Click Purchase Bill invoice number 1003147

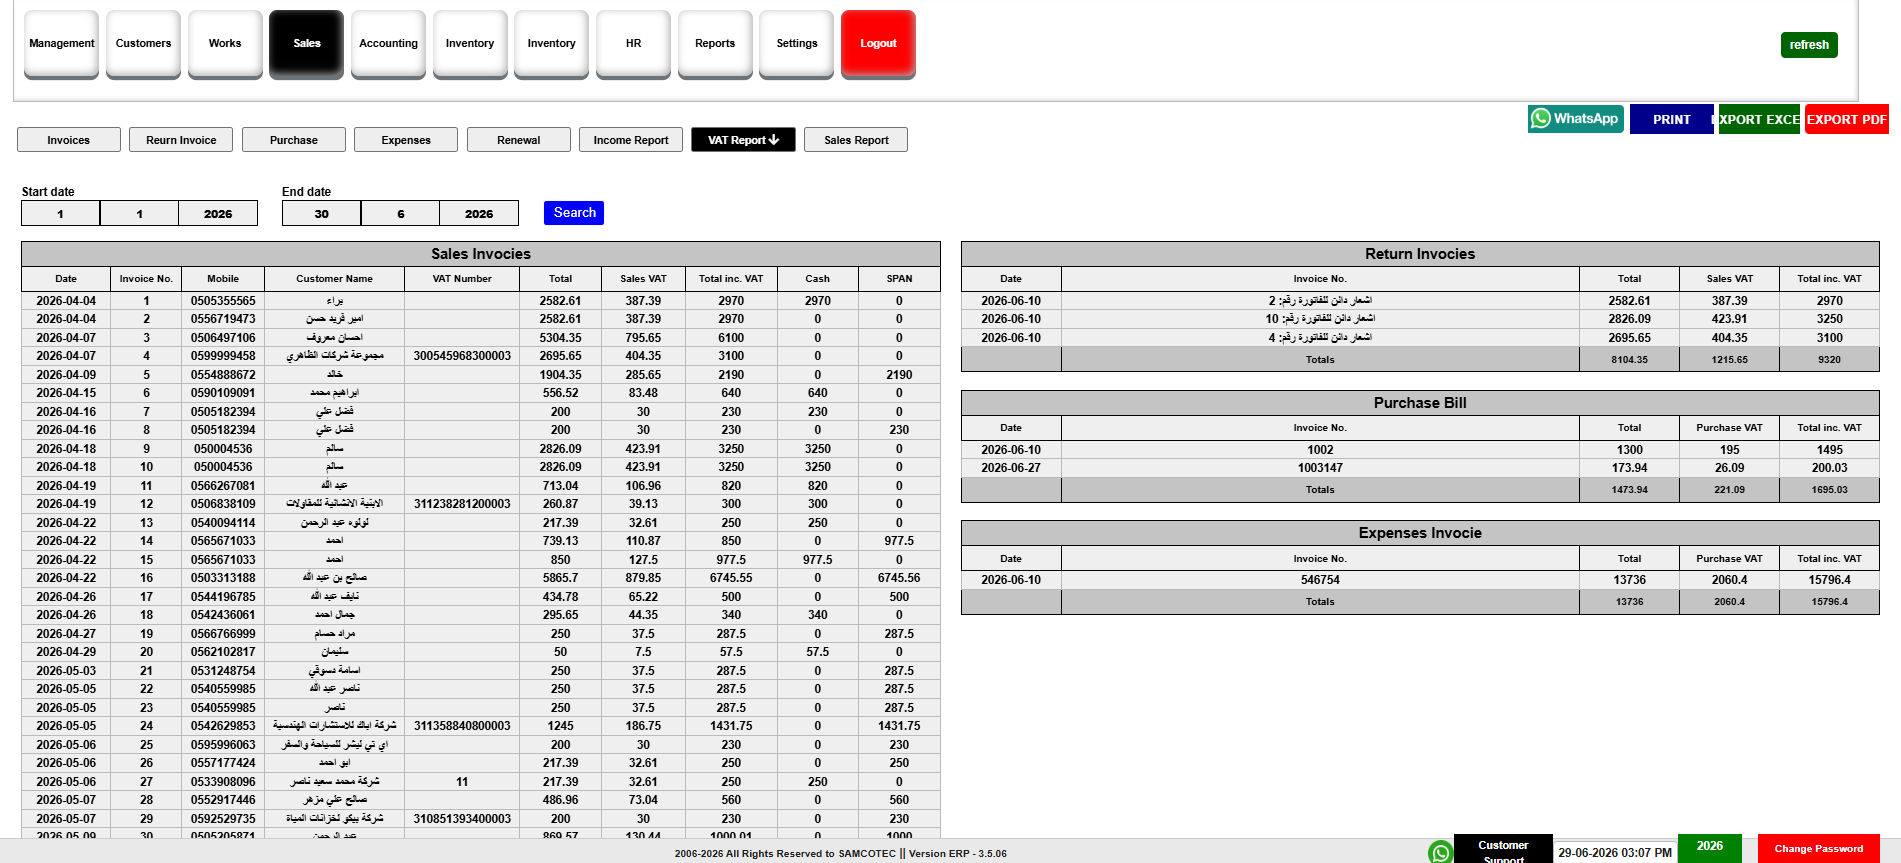(x=1320, y=468)
